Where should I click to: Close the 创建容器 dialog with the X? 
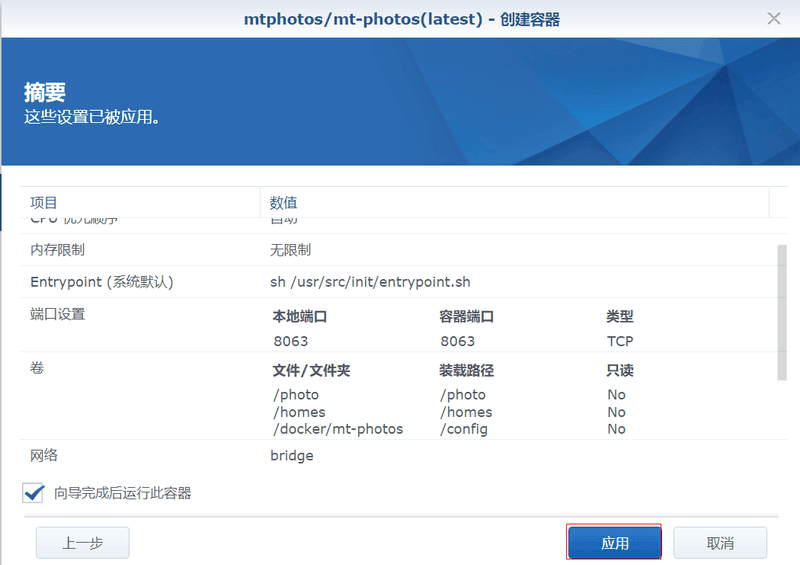(x=773, y=18)
